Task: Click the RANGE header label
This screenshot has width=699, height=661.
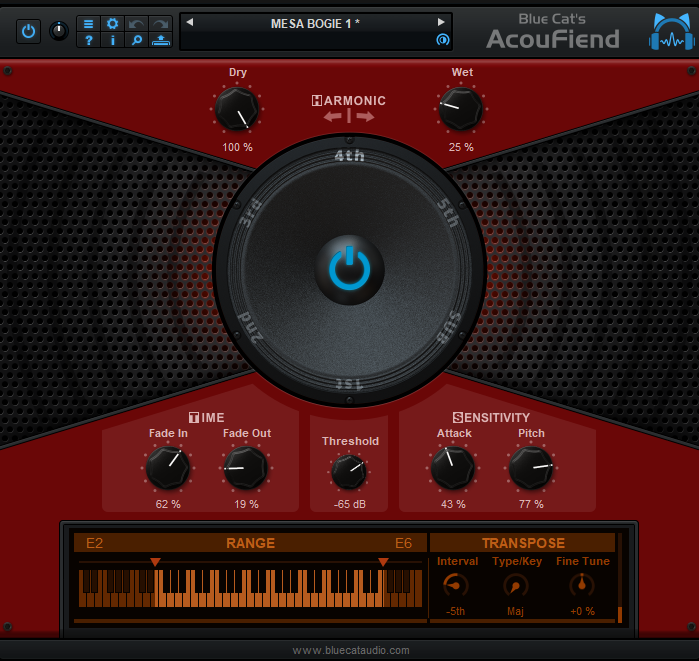Action: [250, 543]
